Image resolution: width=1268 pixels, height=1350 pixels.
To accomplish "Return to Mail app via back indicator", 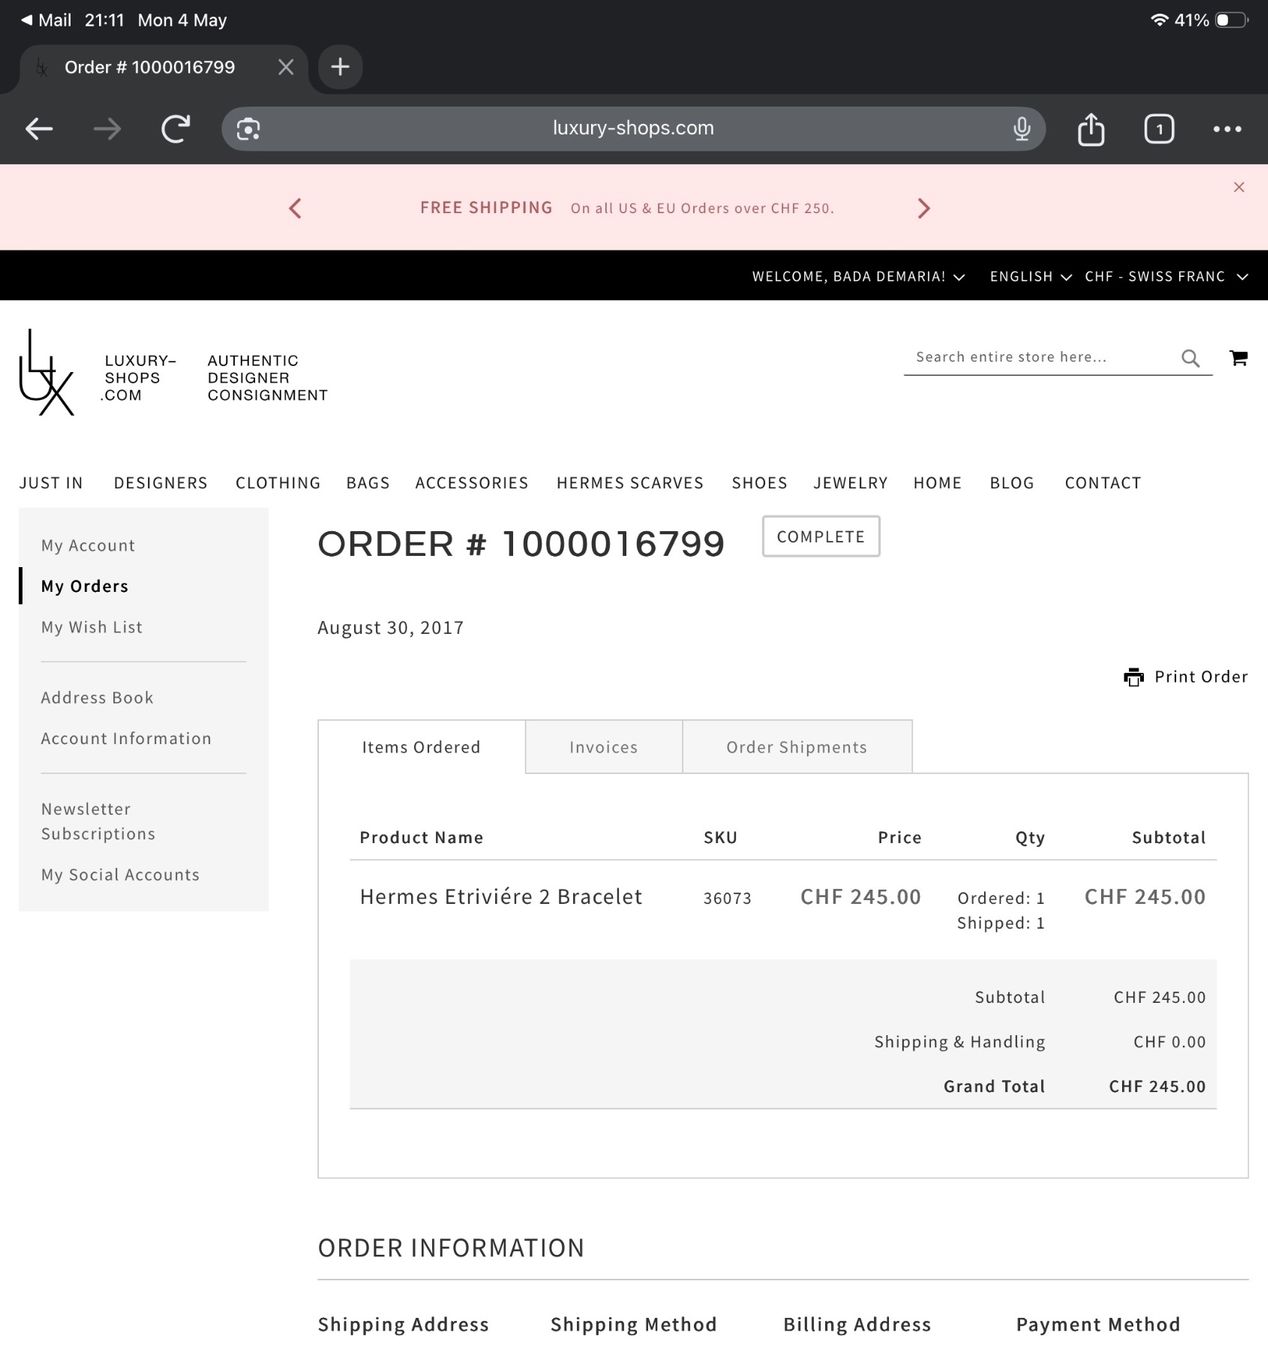I will [x=46, y=20].
